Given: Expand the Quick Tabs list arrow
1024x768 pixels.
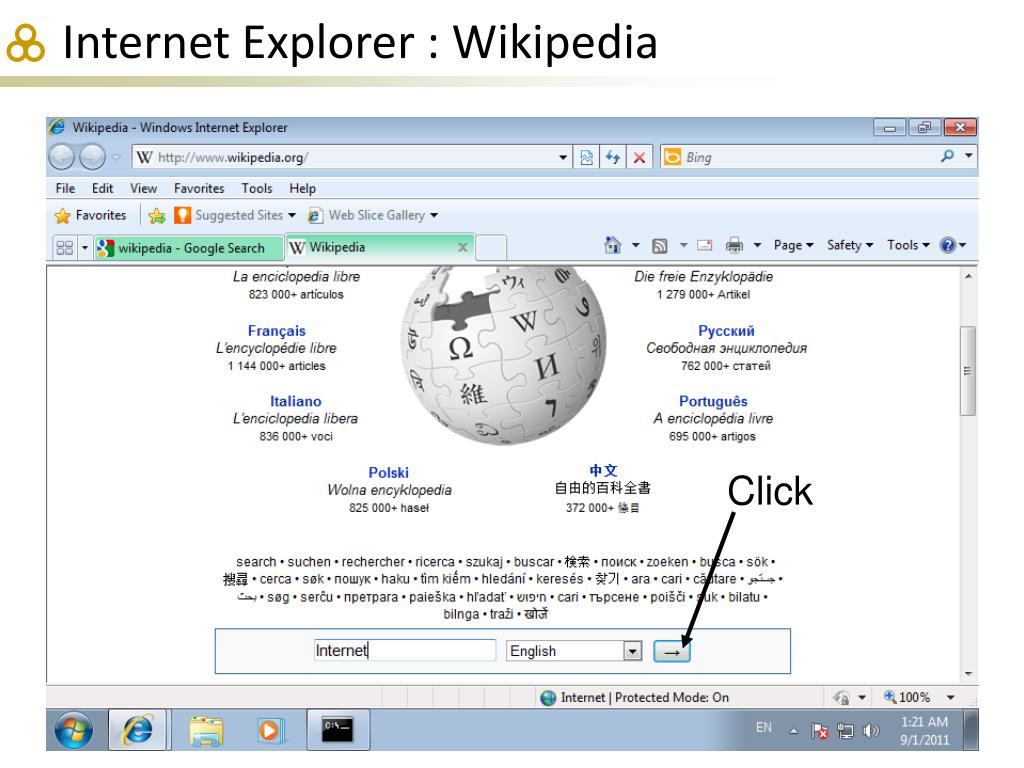Looking at the screenshot, I should (84, 248).
